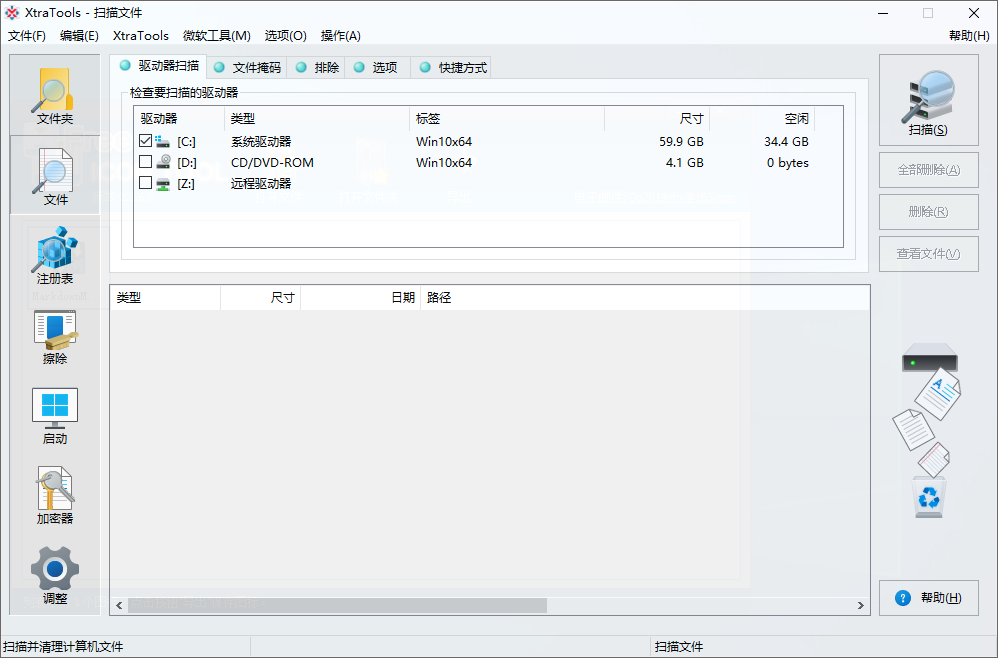Open the 操作(A) menu
Screen dimensions: 998x658
point(340,36)
